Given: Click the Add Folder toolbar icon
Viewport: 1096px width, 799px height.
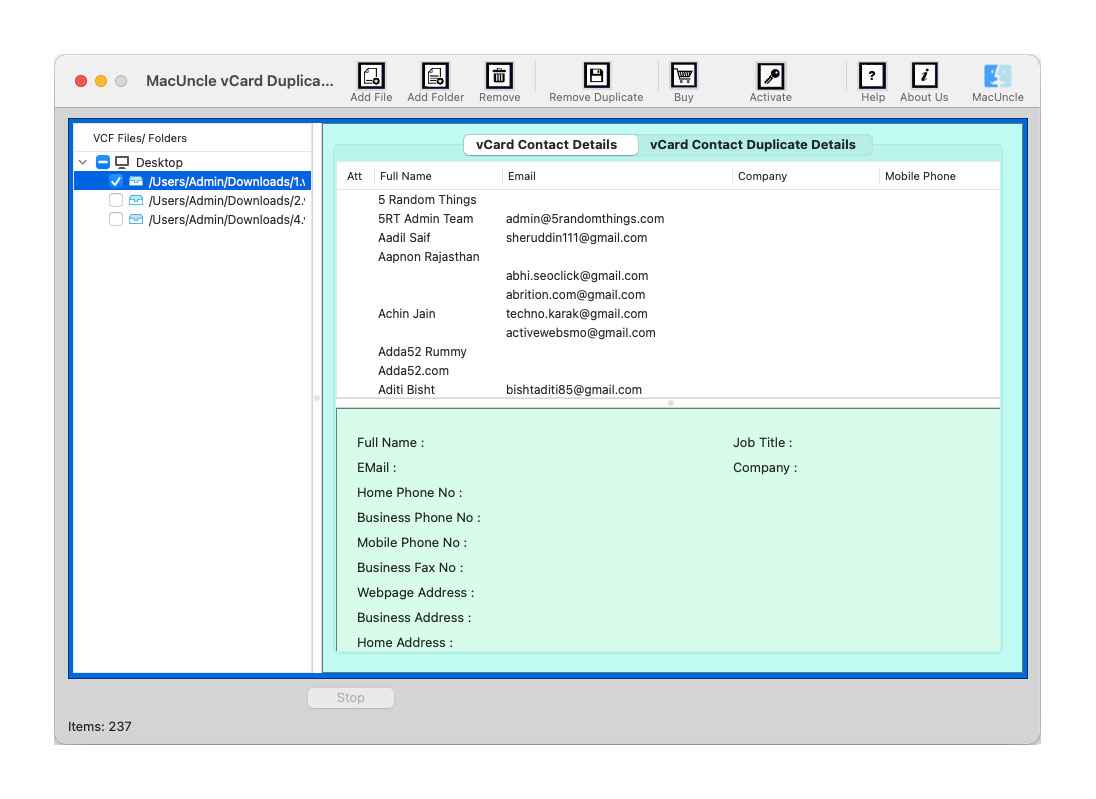Looking at the screenshot, I should [x=435, y=75].
